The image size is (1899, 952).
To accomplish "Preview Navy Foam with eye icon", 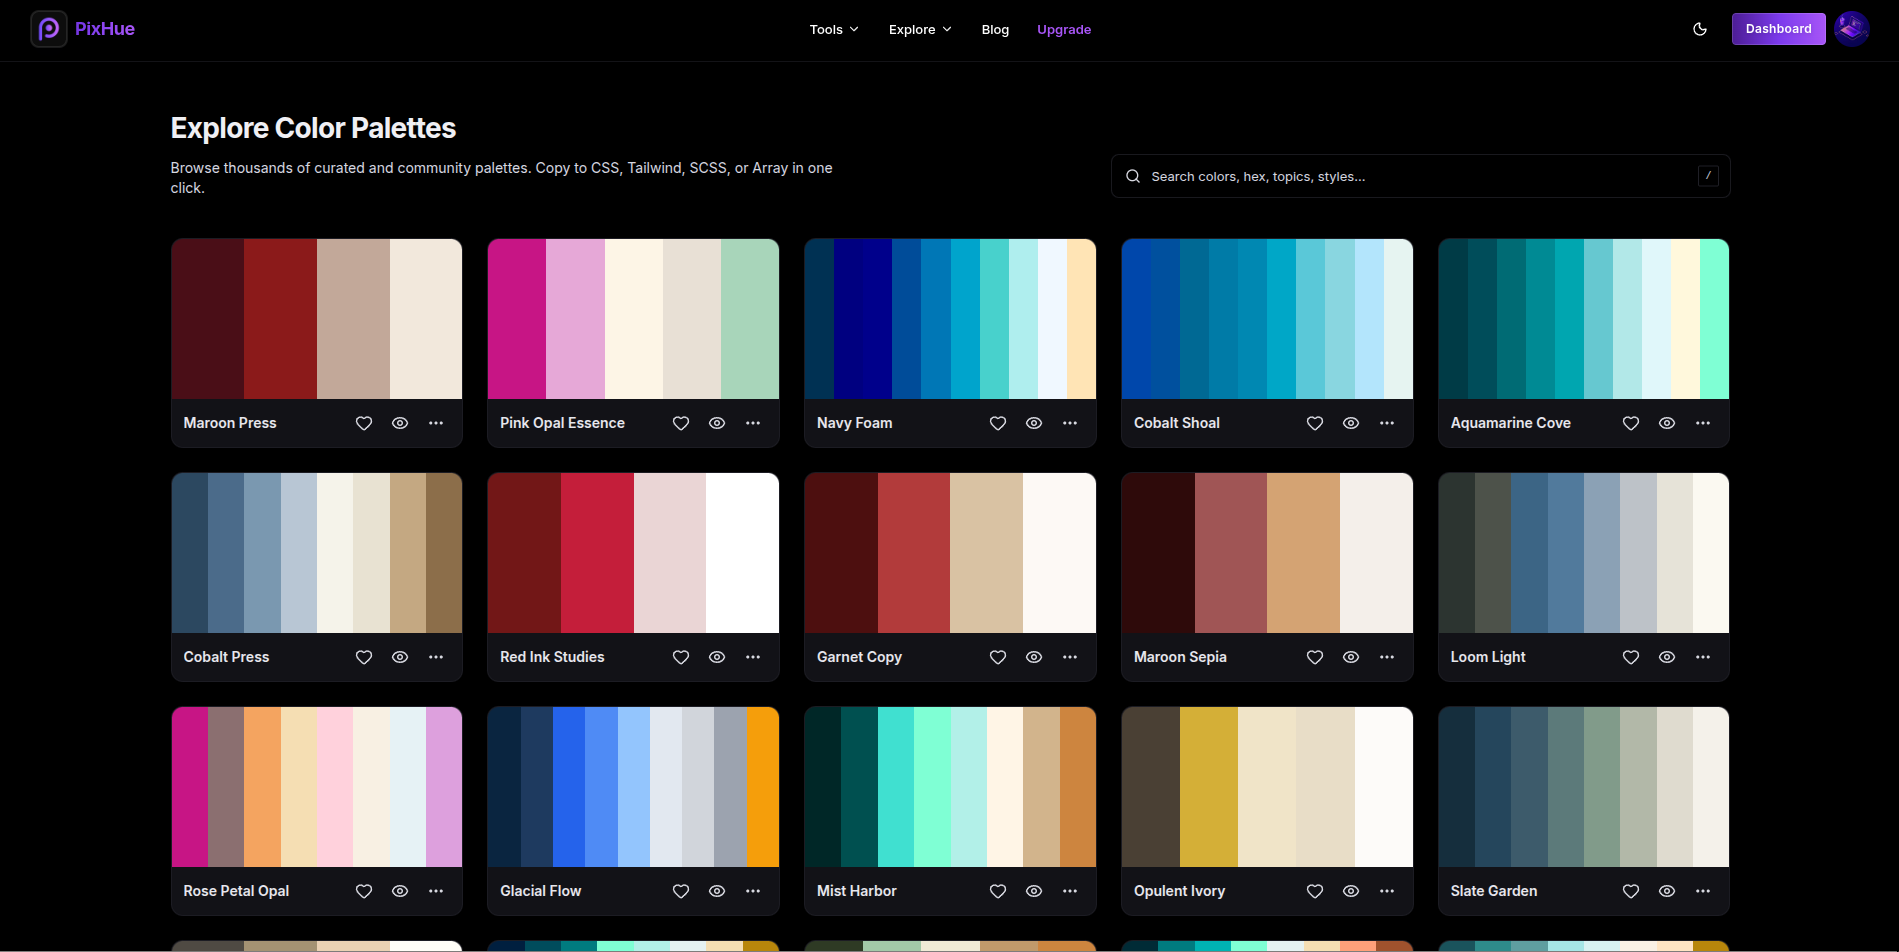I will [x=1034, y=423].
